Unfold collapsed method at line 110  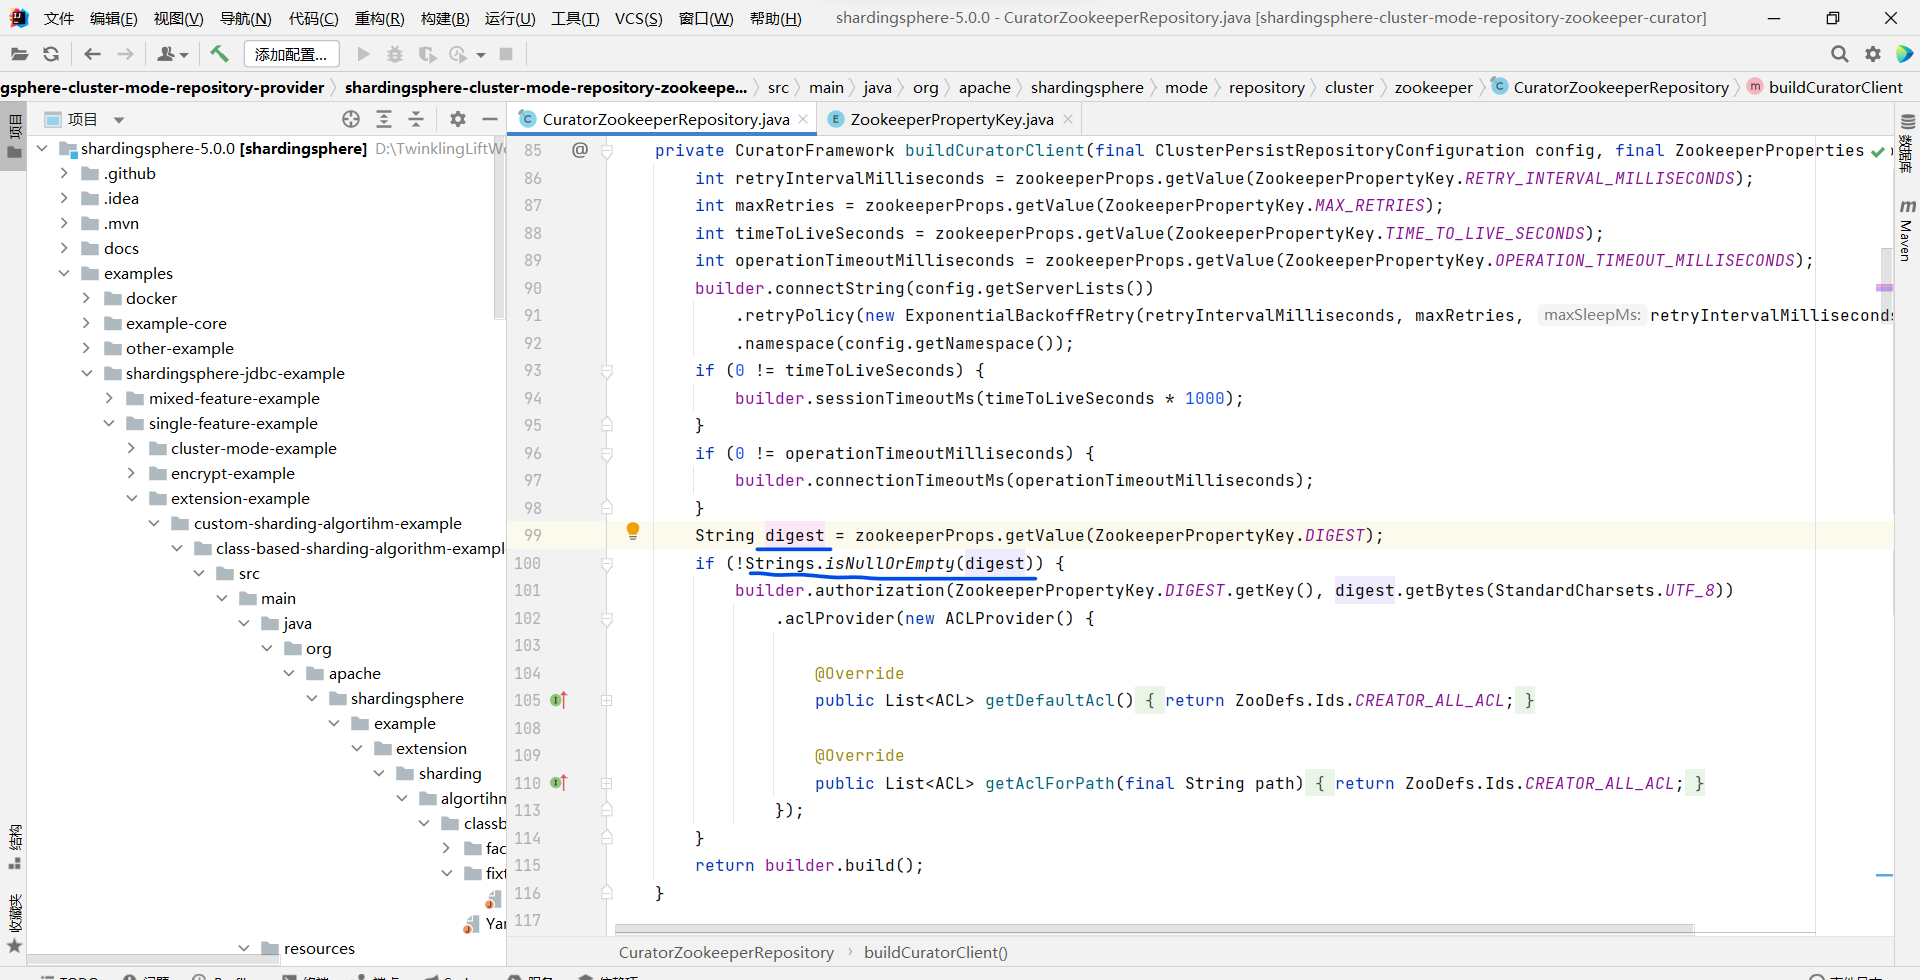click(x=606, y=784)
